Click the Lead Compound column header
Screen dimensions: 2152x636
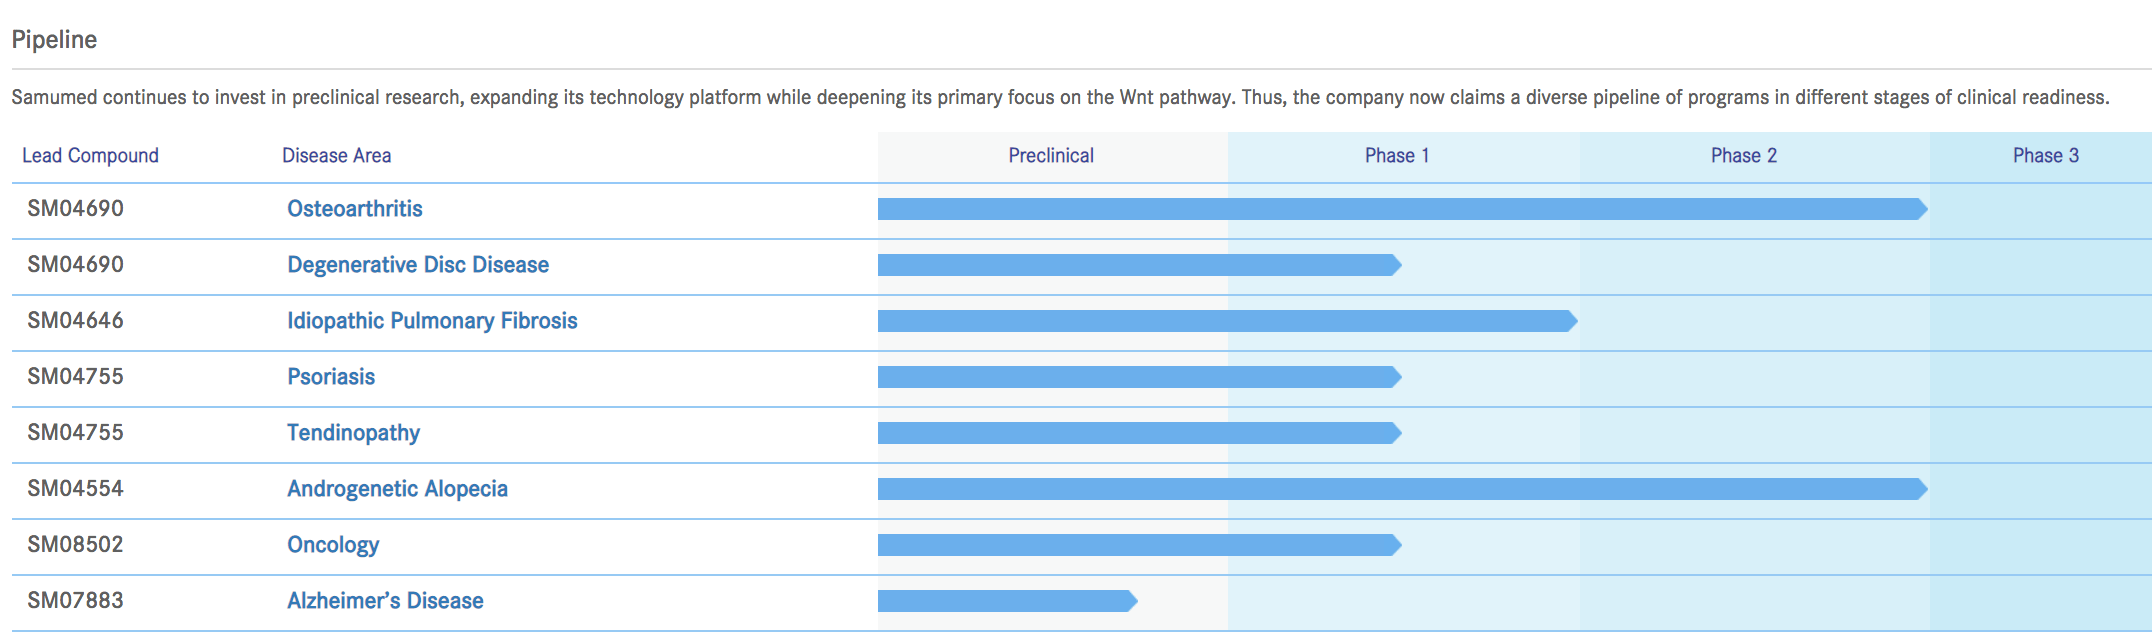(x=90, y=156)
